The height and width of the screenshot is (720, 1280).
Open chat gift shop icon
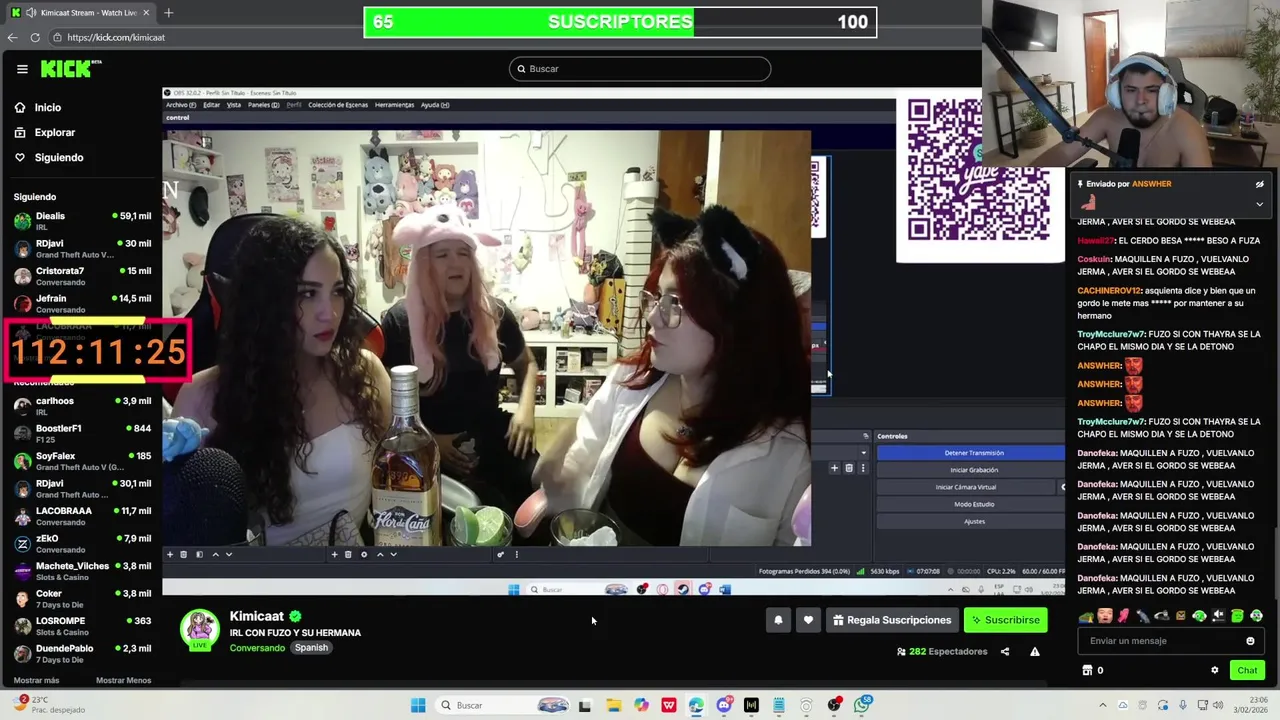[x=1087, y=671]
